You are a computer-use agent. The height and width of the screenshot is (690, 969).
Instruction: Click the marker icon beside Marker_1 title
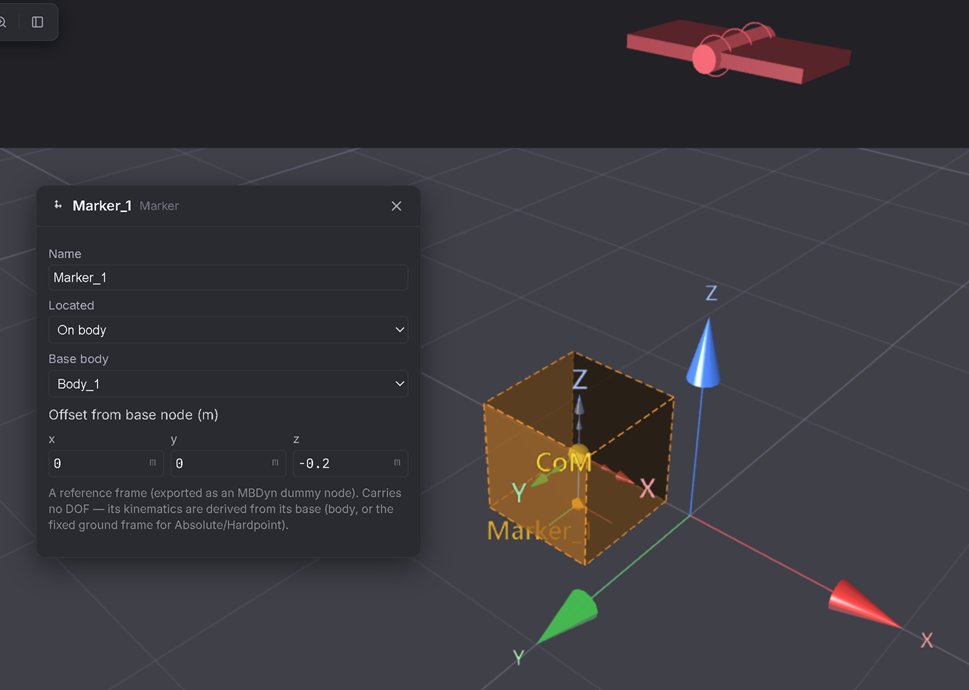click(x=57, y=205)
